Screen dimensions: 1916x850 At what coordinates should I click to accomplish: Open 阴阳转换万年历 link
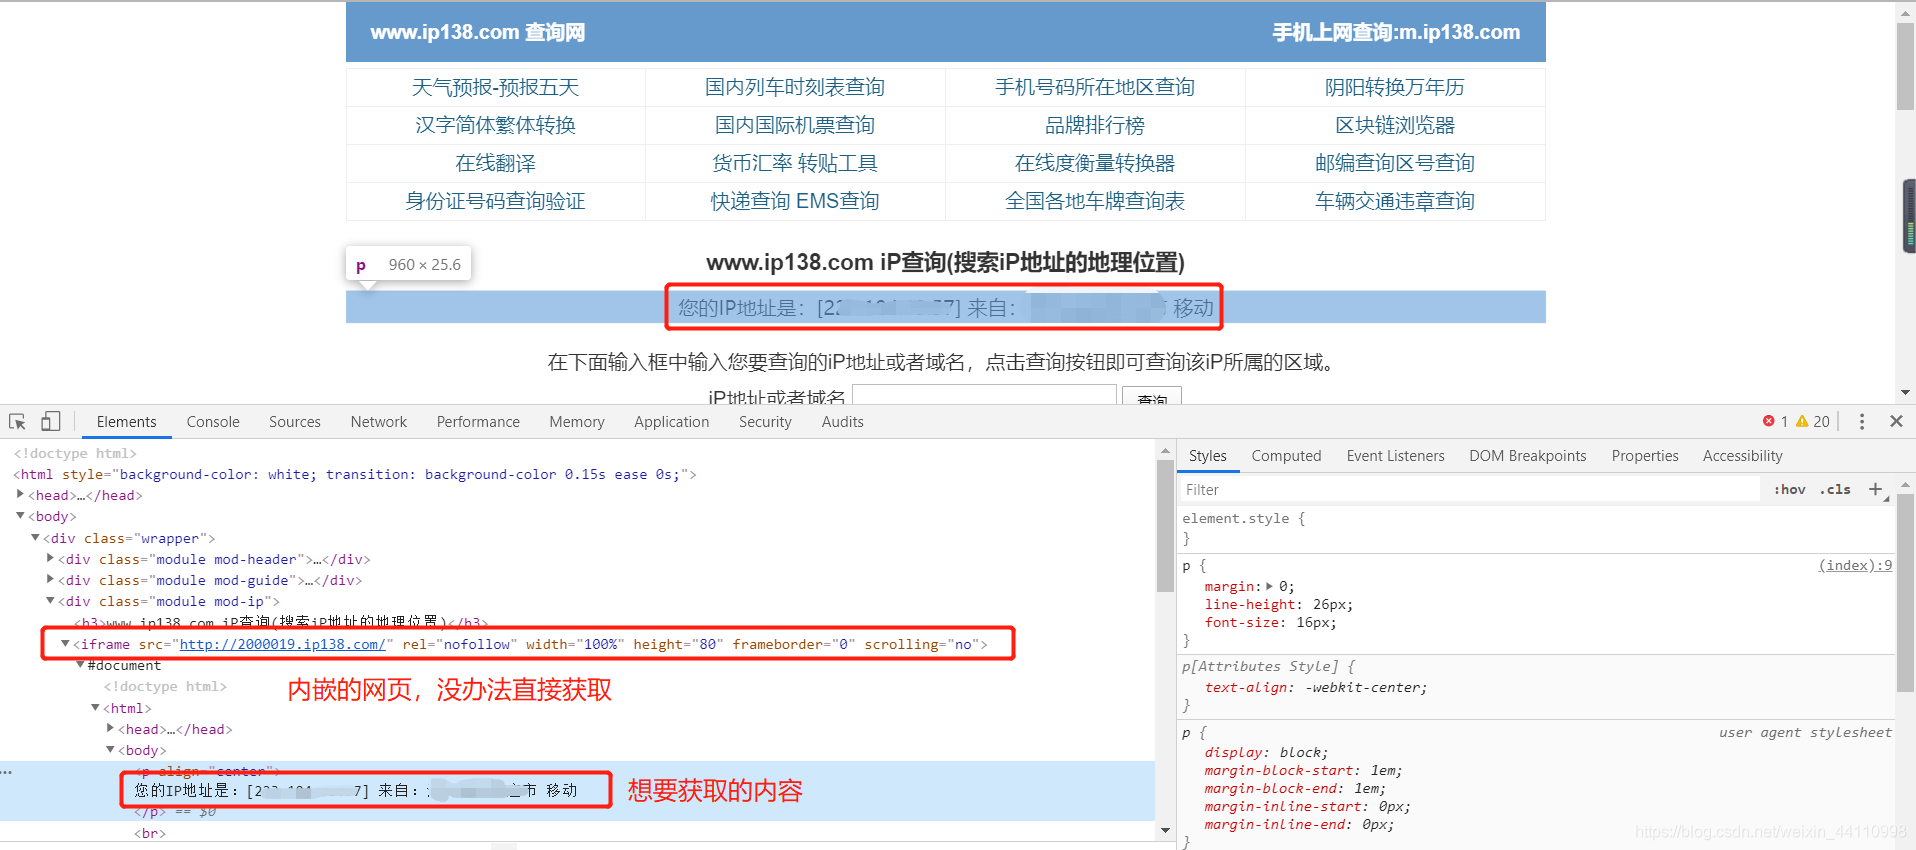(1395, 87)
